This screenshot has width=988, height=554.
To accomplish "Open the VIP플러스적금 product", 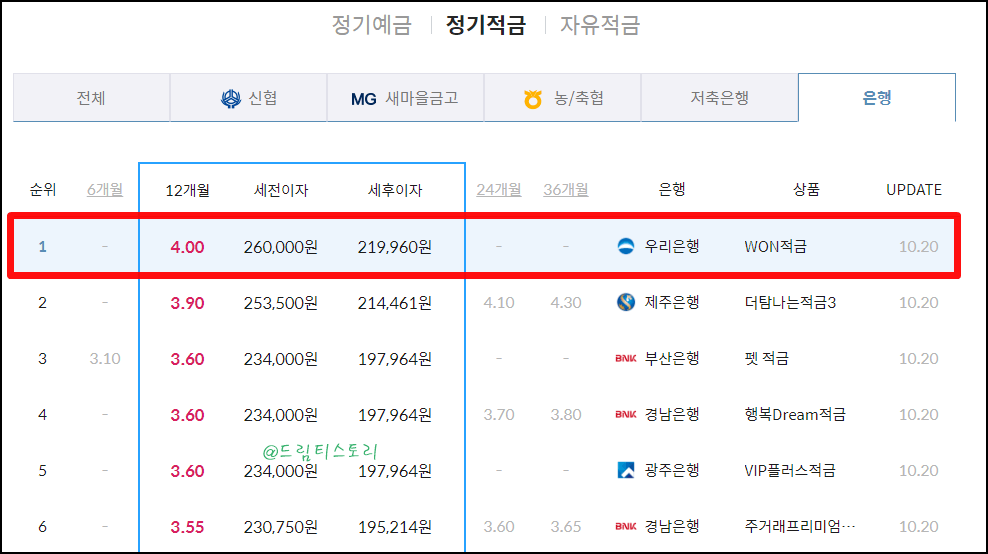I will 790,471.
